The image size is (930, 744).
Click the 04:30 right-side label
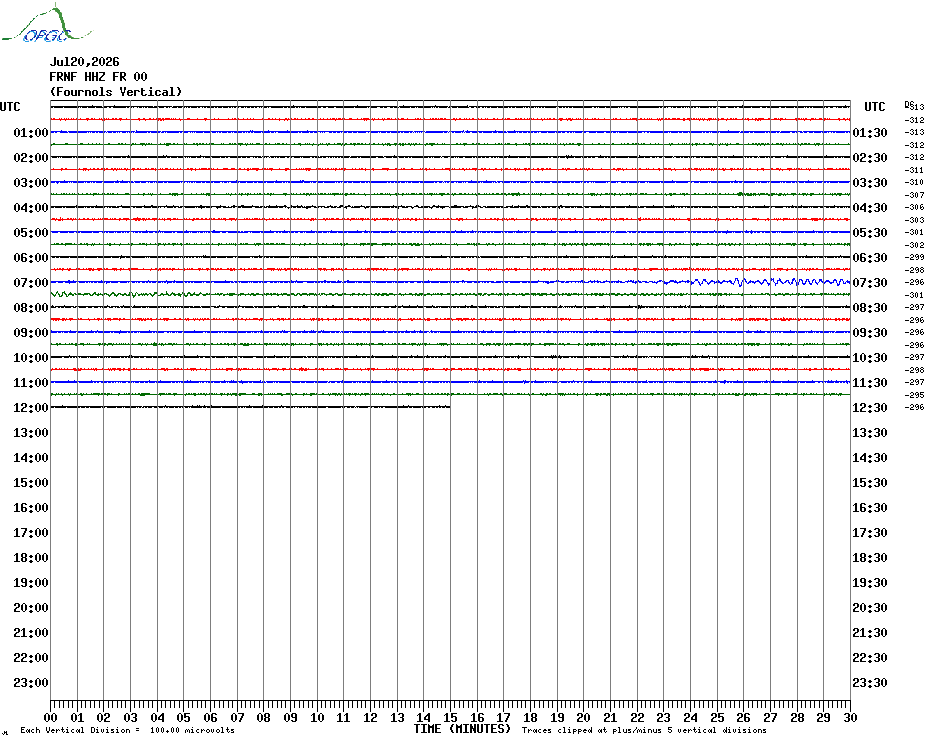click(870, 208)
